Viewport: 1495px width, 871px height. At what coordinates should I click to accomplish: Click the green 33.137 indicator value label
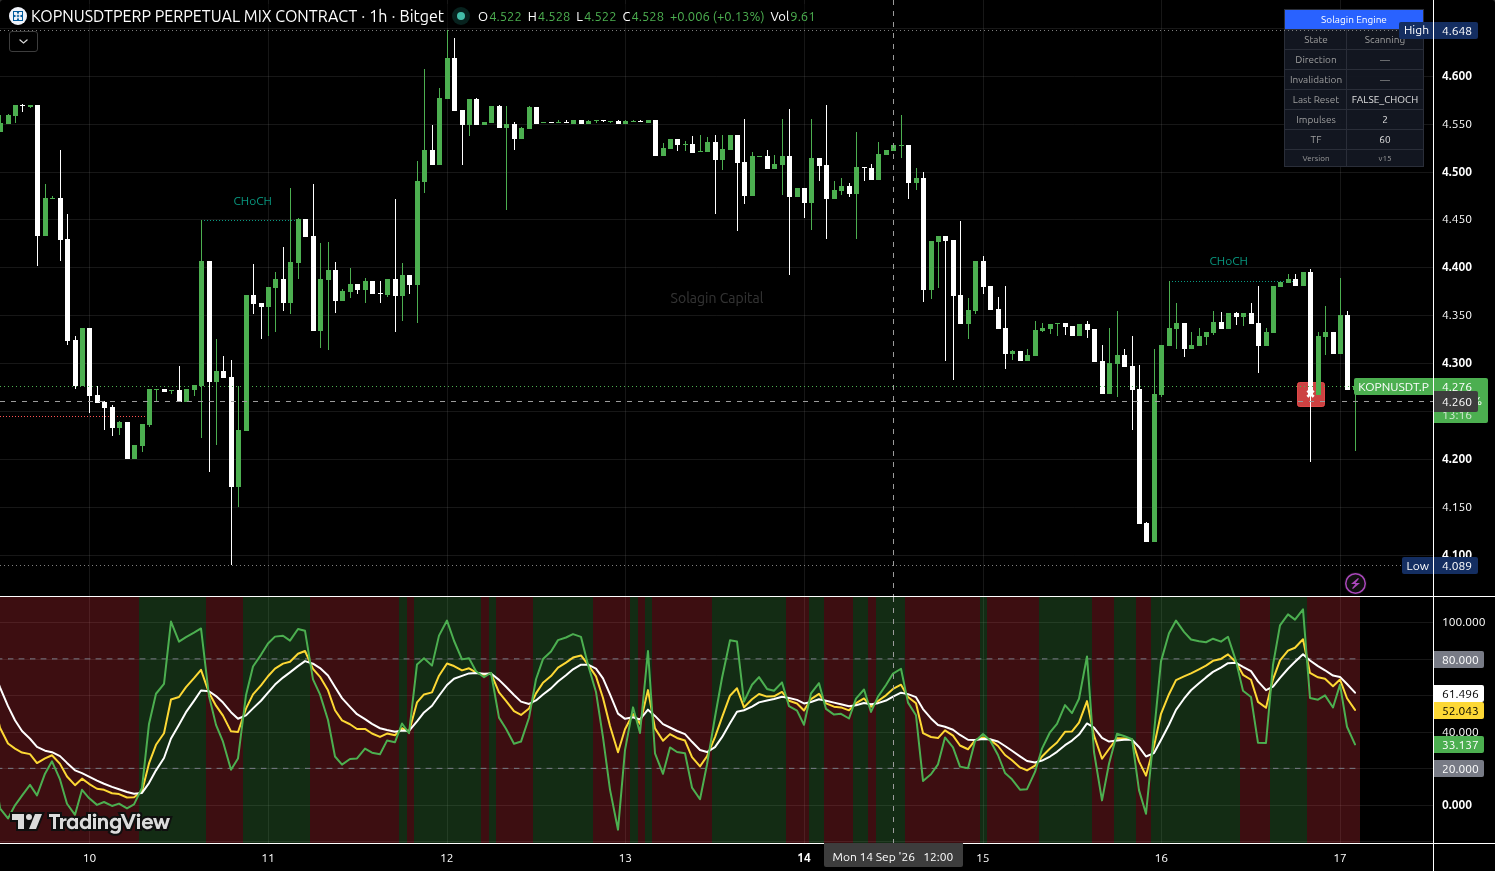click(1459, 745)
